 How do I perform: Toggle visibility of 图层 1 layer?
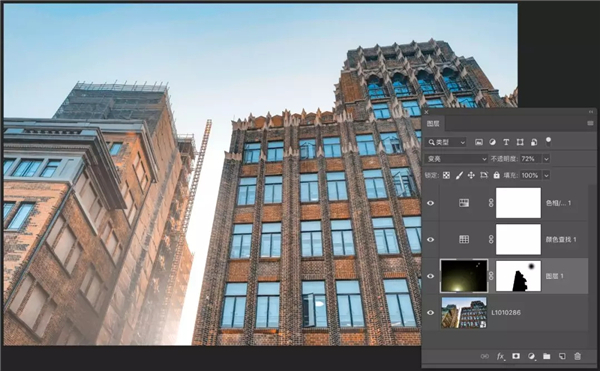(430, 276)
